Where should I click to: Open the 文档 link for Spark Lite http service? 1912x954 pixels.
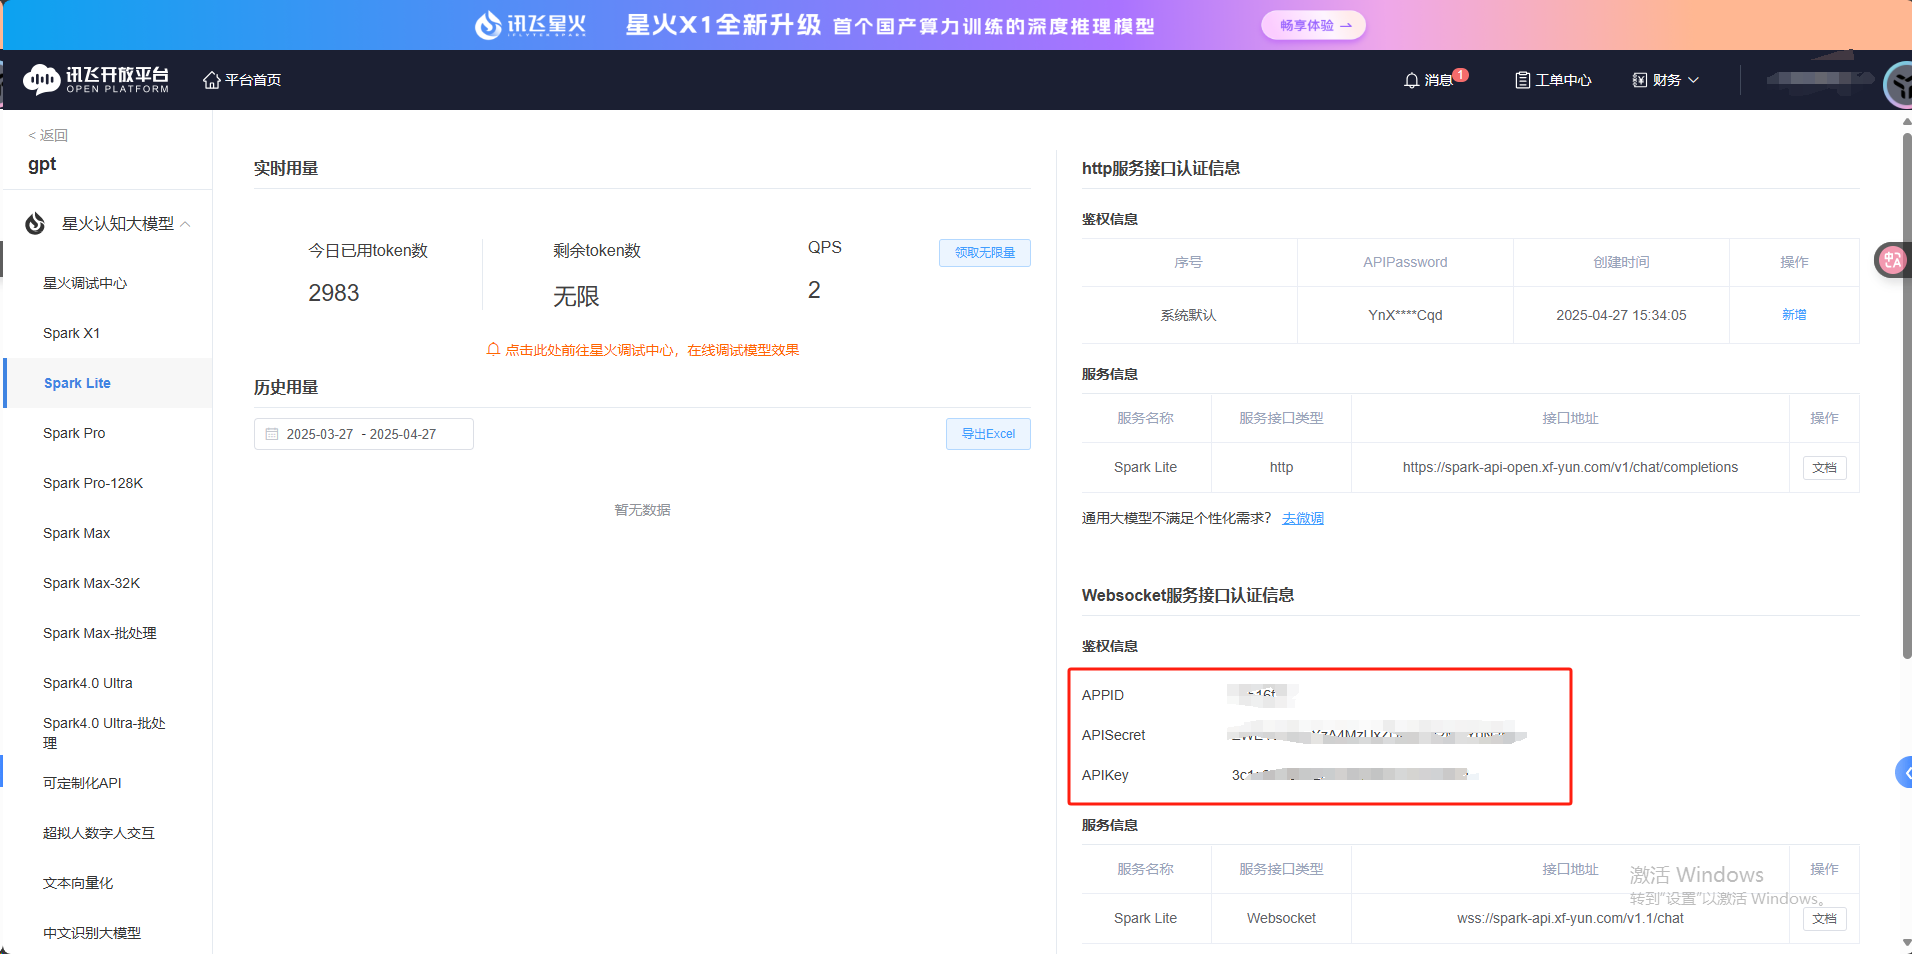1824,467
